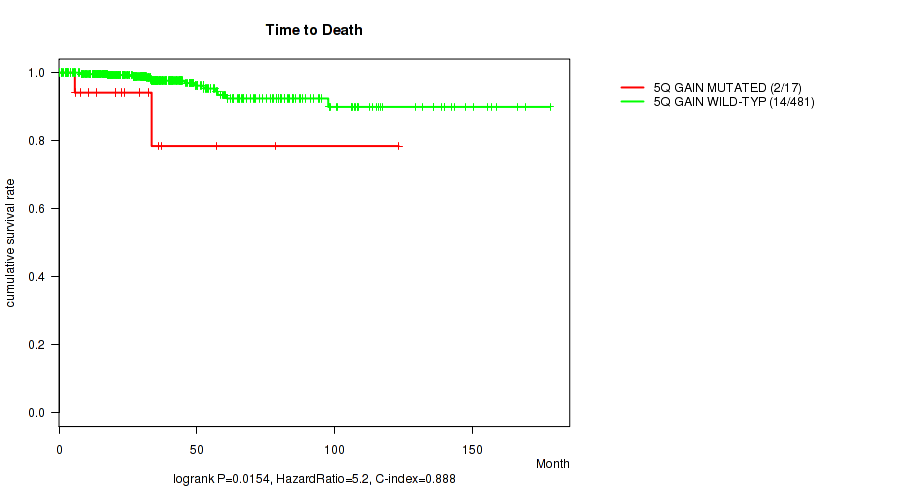Click the y-axis tick label 0.6

click(x=36, y=208)
